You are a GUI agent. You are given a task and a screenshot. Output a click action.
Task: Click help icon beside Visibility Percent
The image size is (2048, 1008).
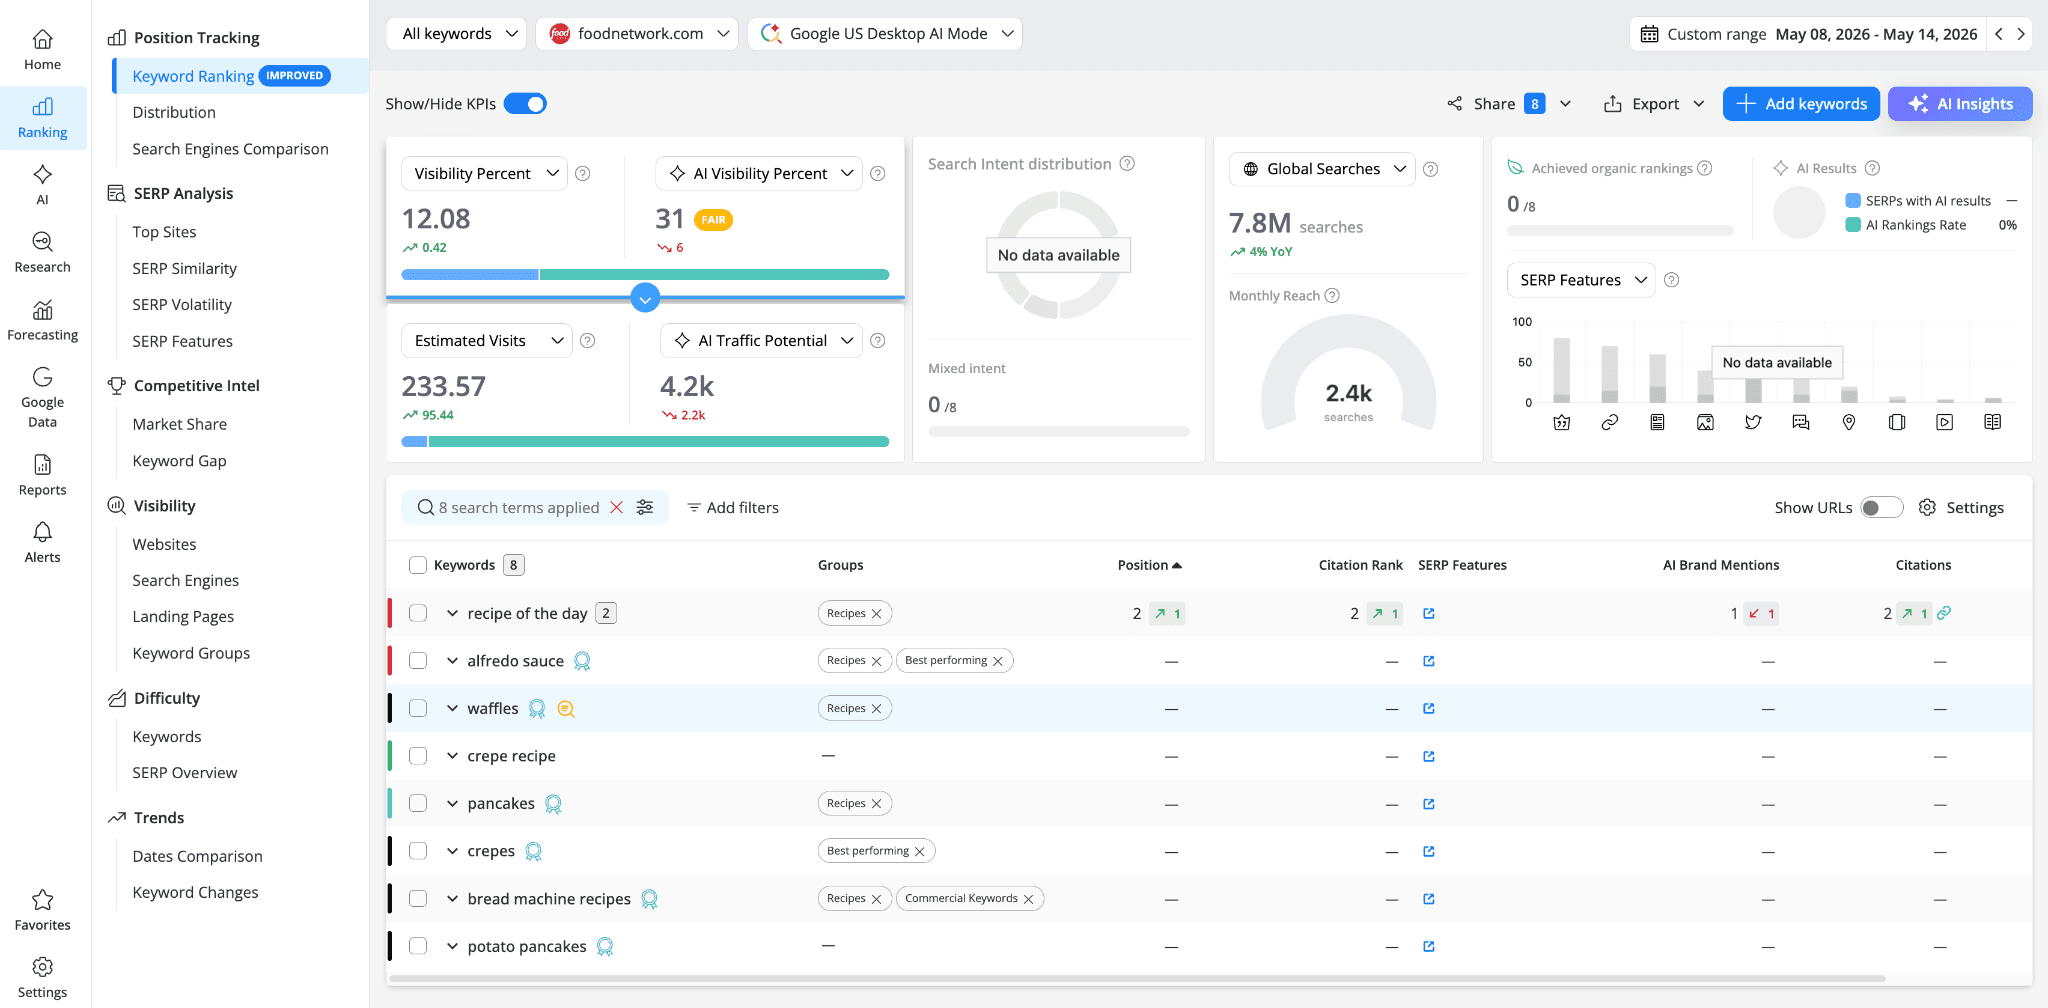pos(583,173)
